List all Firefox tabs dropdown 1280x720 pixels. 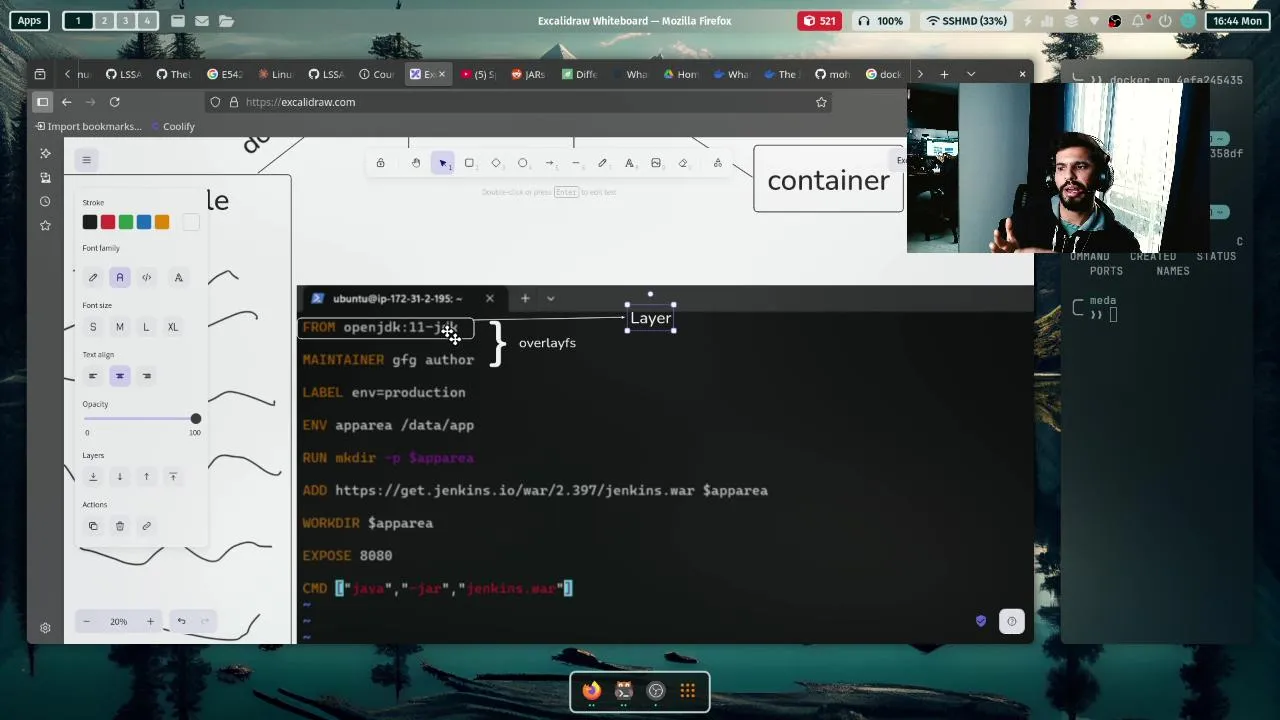(x=970, y=74)
